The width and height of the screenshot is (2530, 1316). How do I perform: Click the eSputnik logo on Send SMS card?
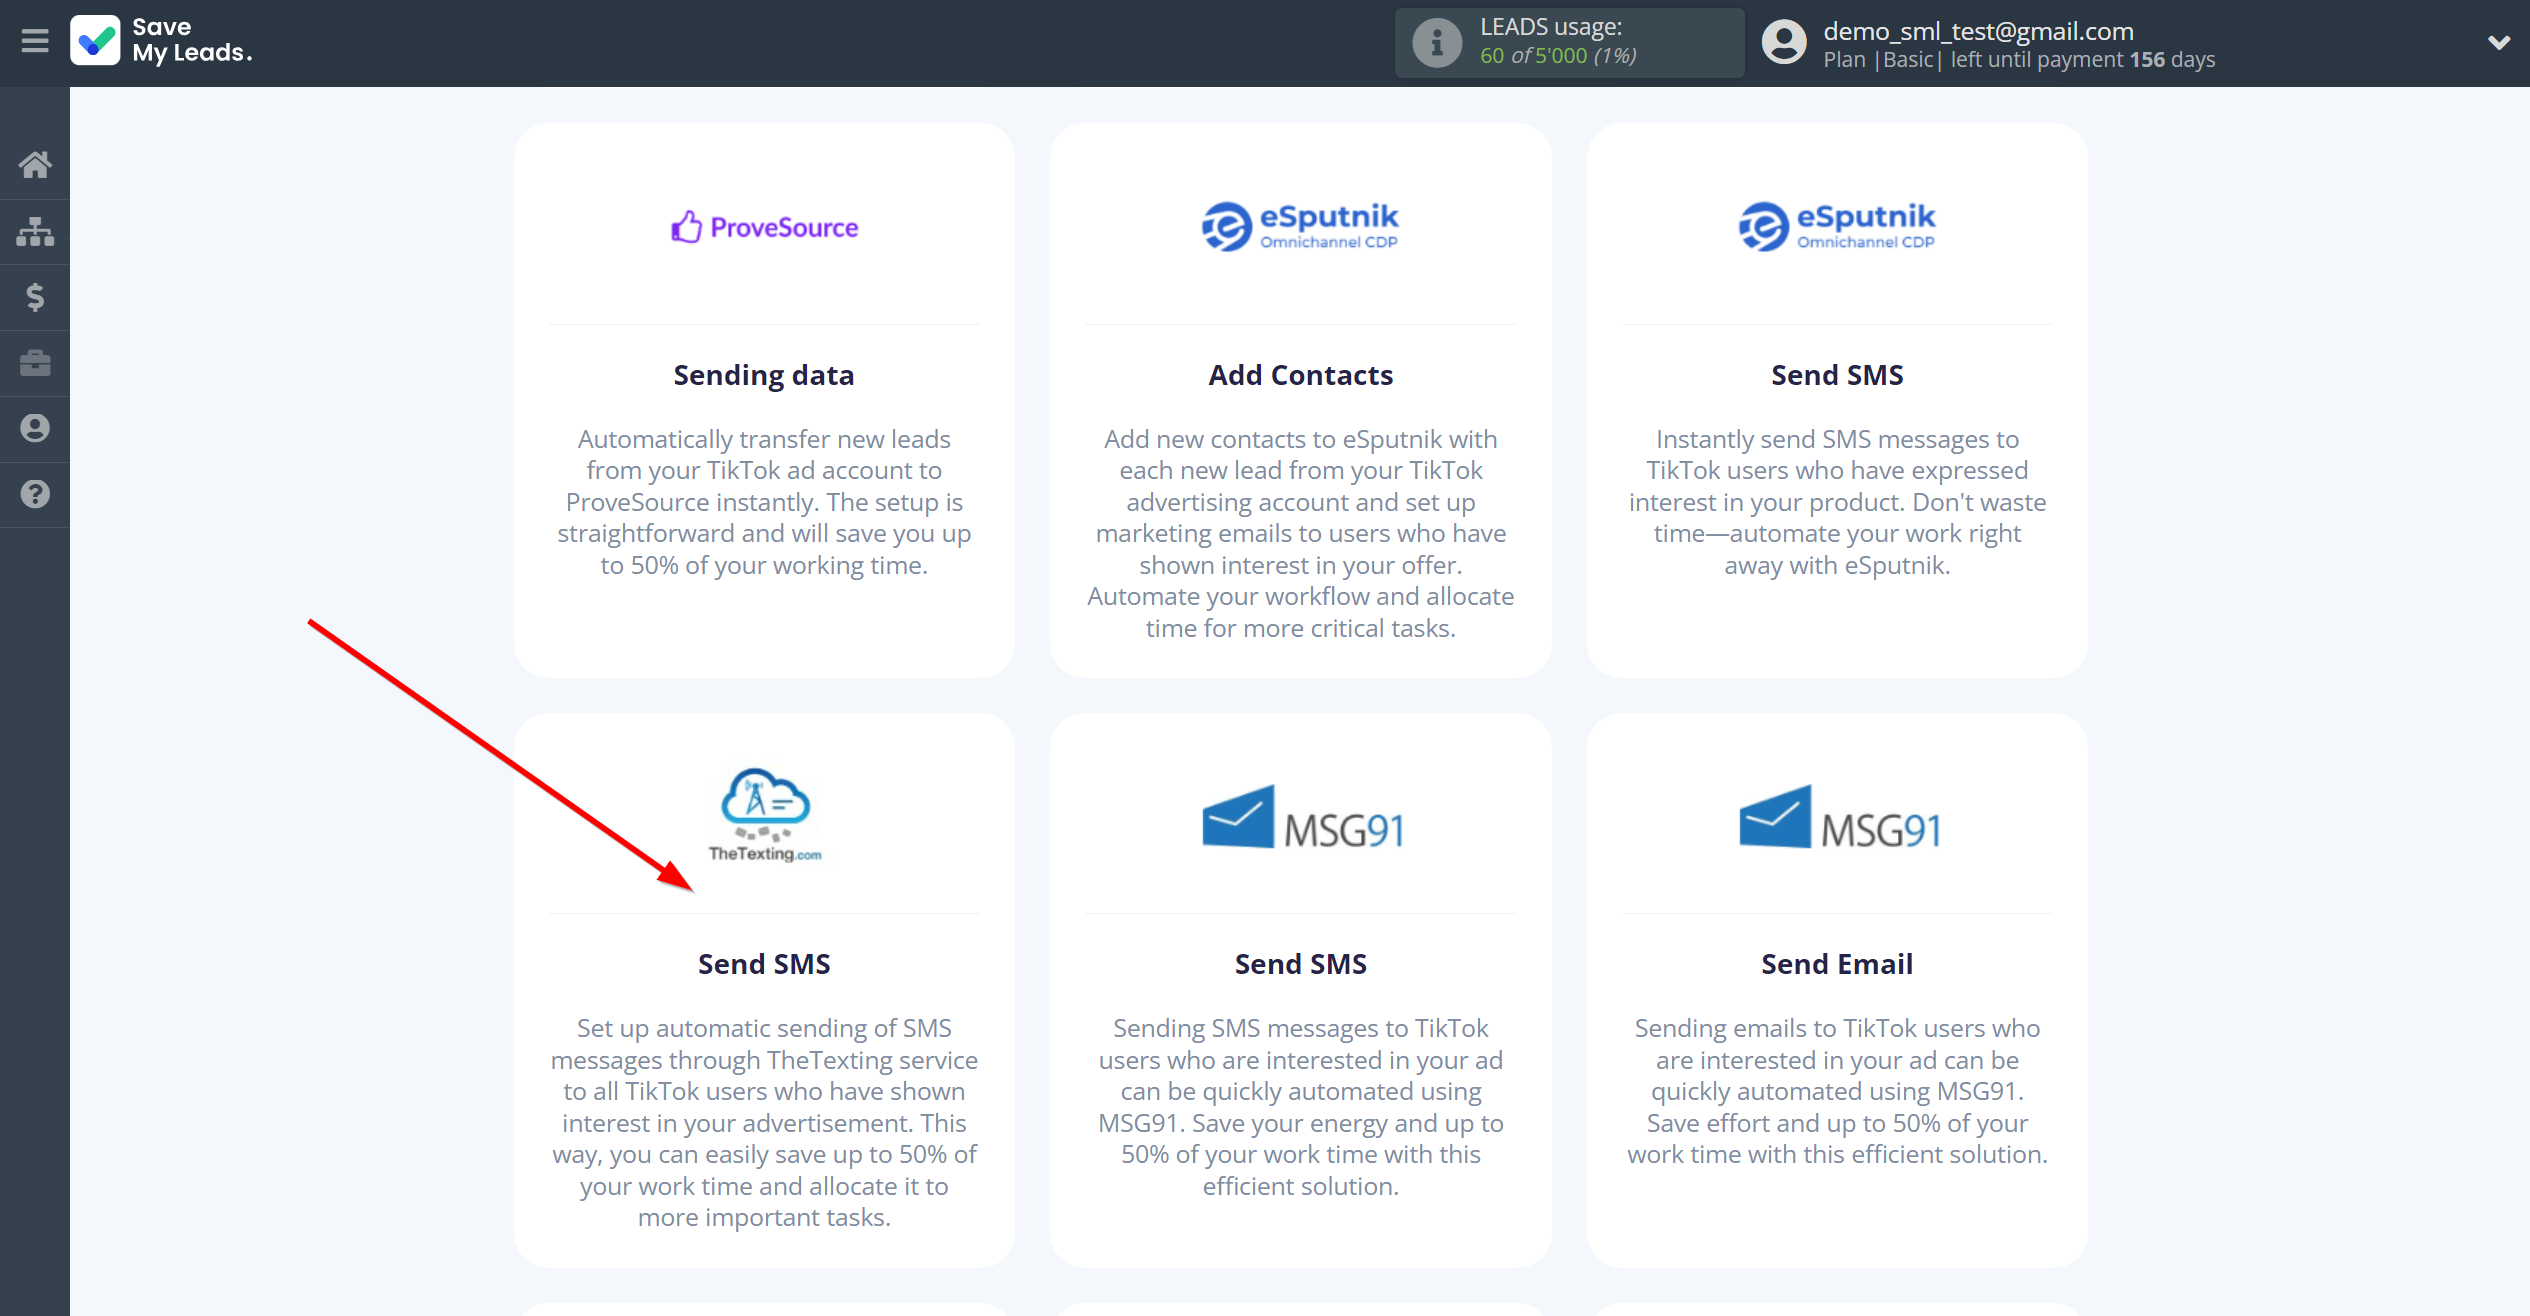(x=1837, y=226)
